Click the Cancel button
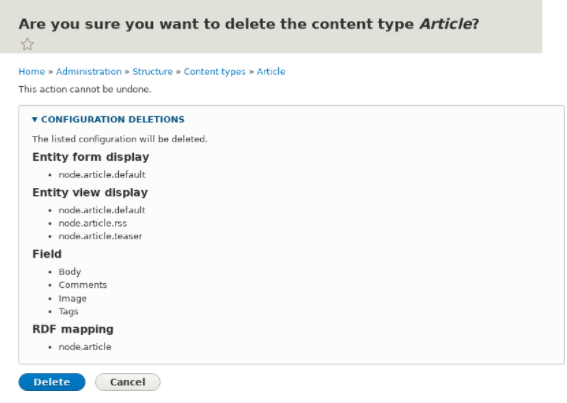 128,382
